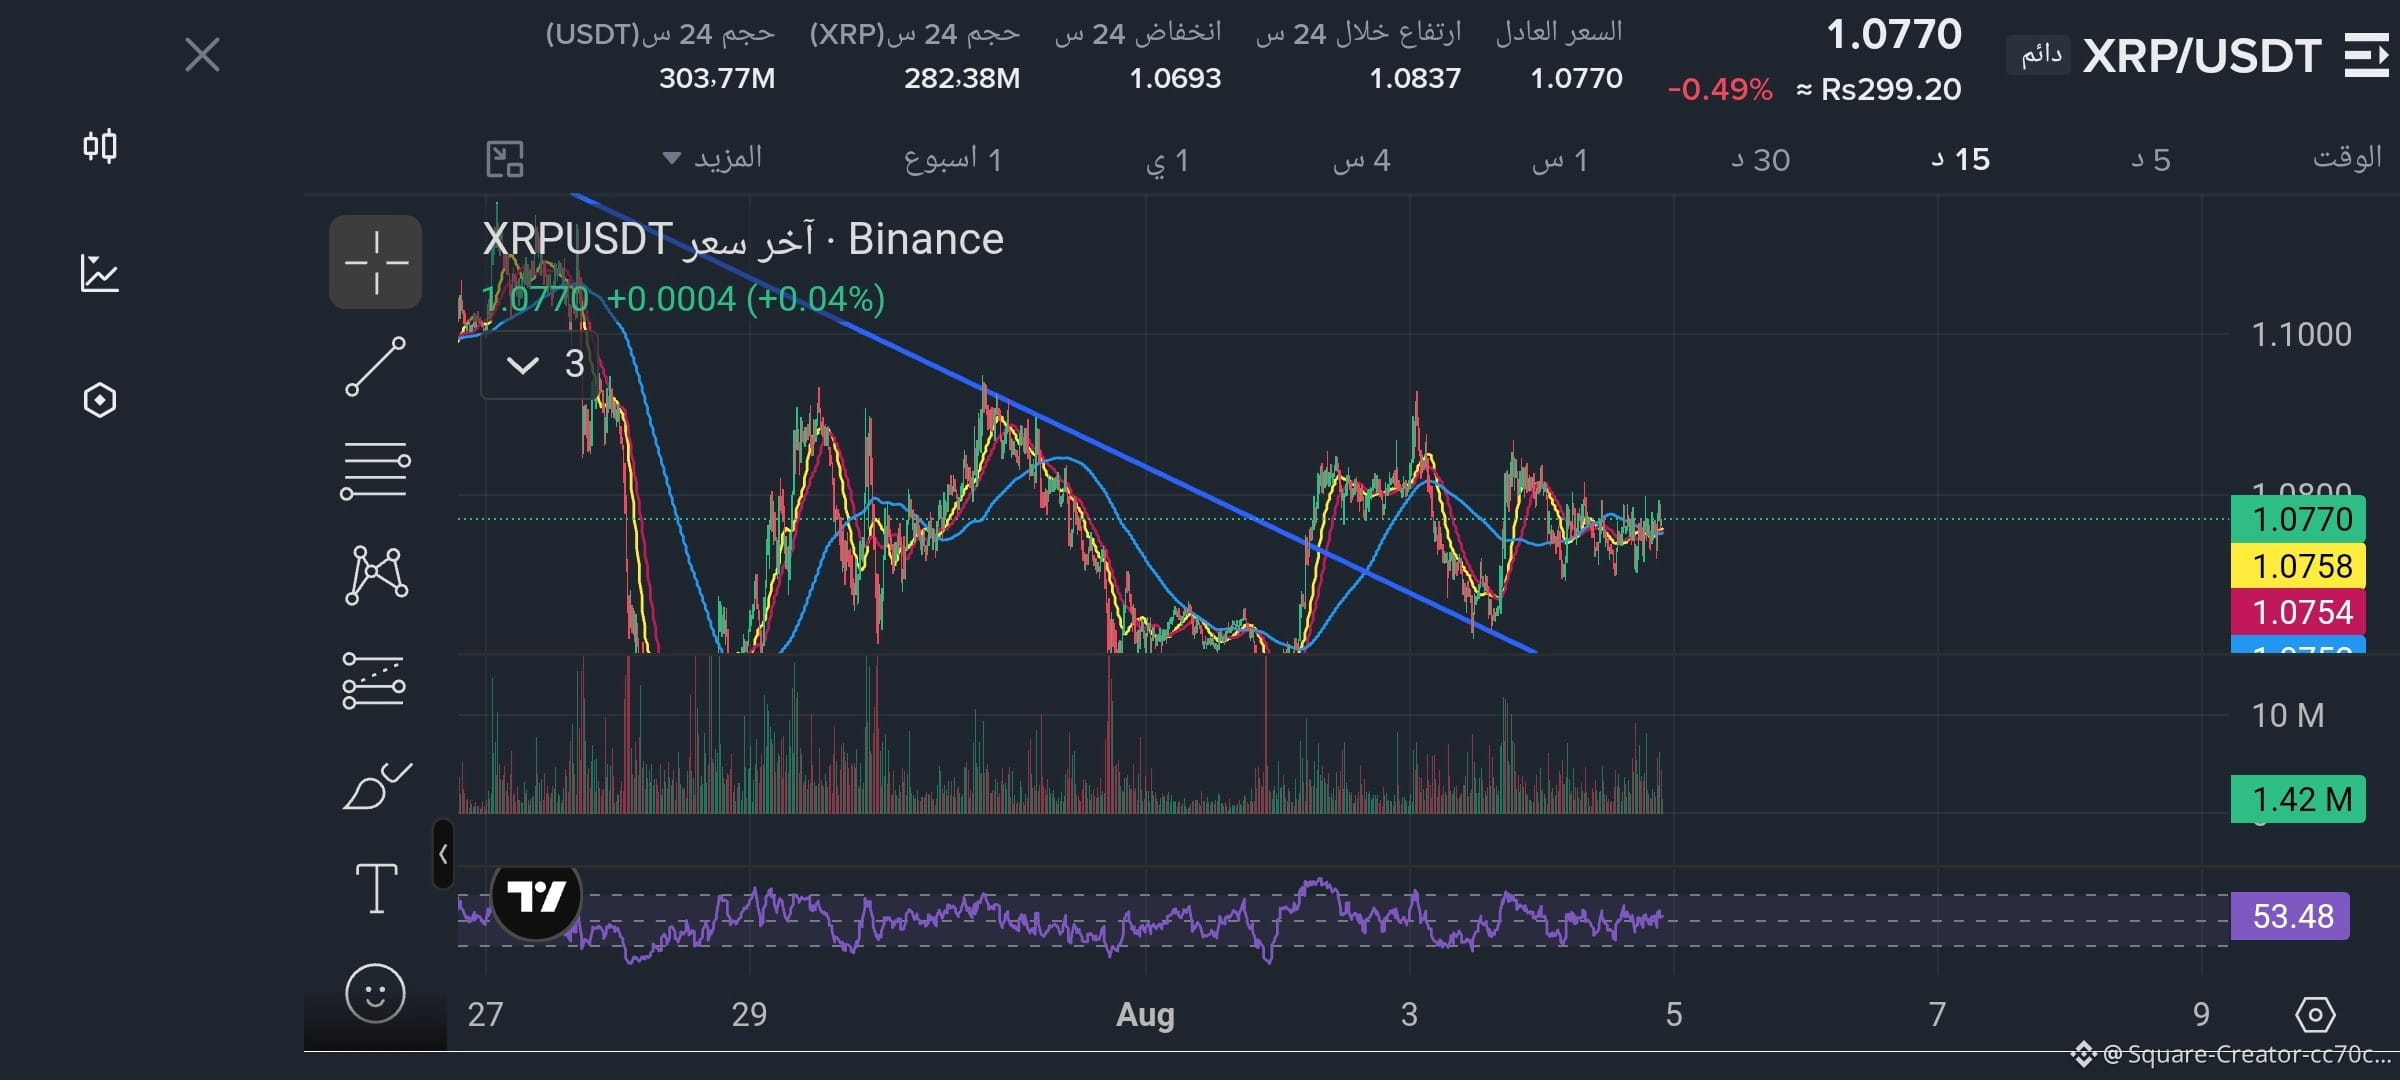The image size is (2400, 1080).
Task: Switch to the 1 اسبوع timeframe
Action: 953,159
